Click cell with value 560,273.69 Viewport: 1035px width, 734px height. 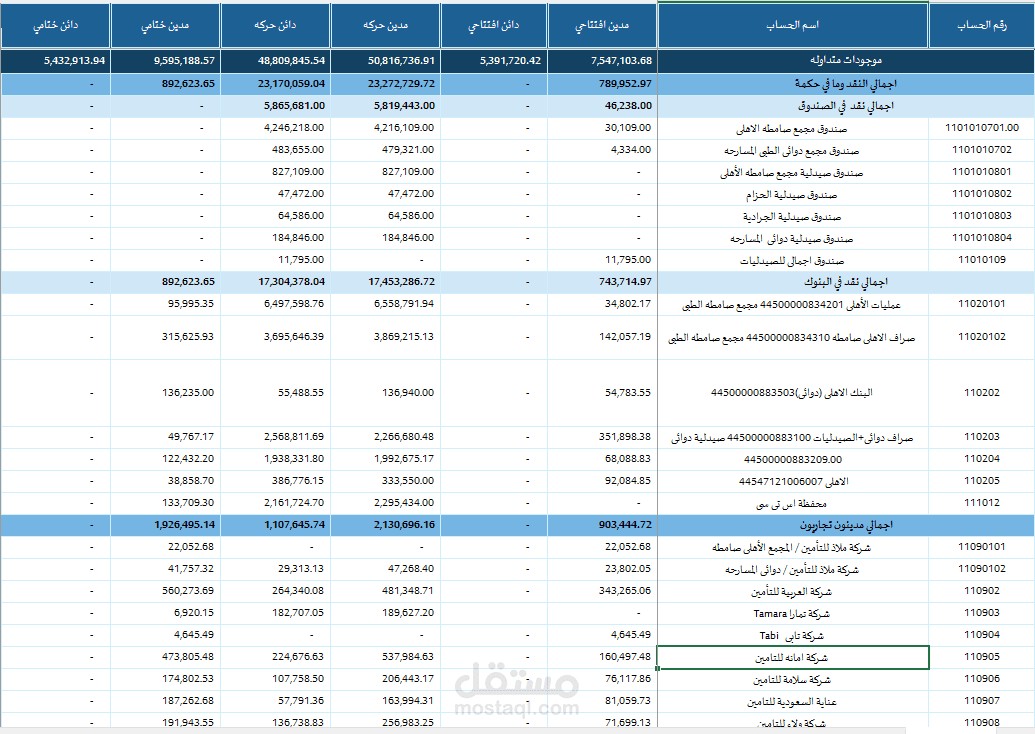click(x=187, y=591)
